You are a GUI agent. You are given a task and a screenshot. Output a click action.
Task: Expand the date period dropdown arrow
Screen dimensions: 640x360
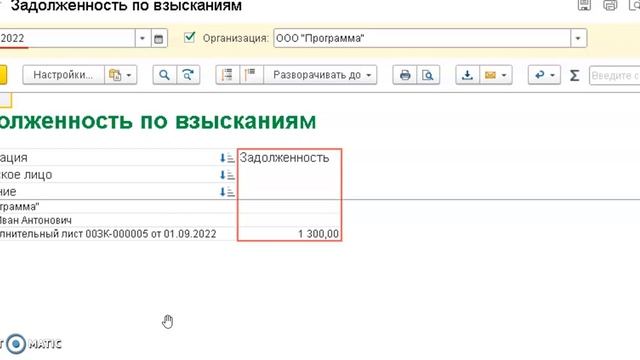click(x=142, y=38)
